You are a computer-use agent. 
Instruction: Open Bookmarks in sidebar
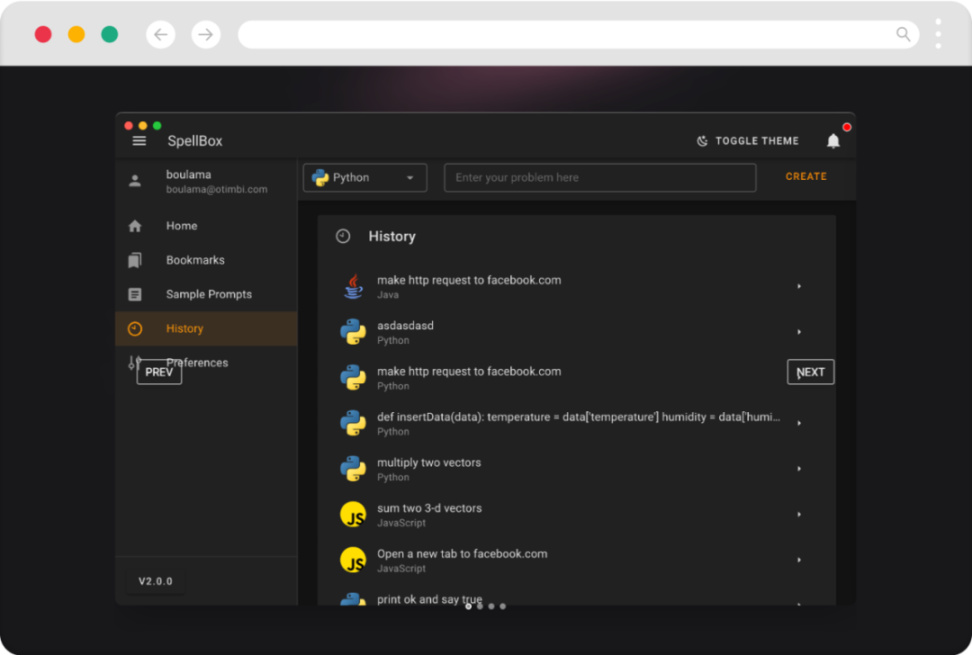tap(206, 260)
